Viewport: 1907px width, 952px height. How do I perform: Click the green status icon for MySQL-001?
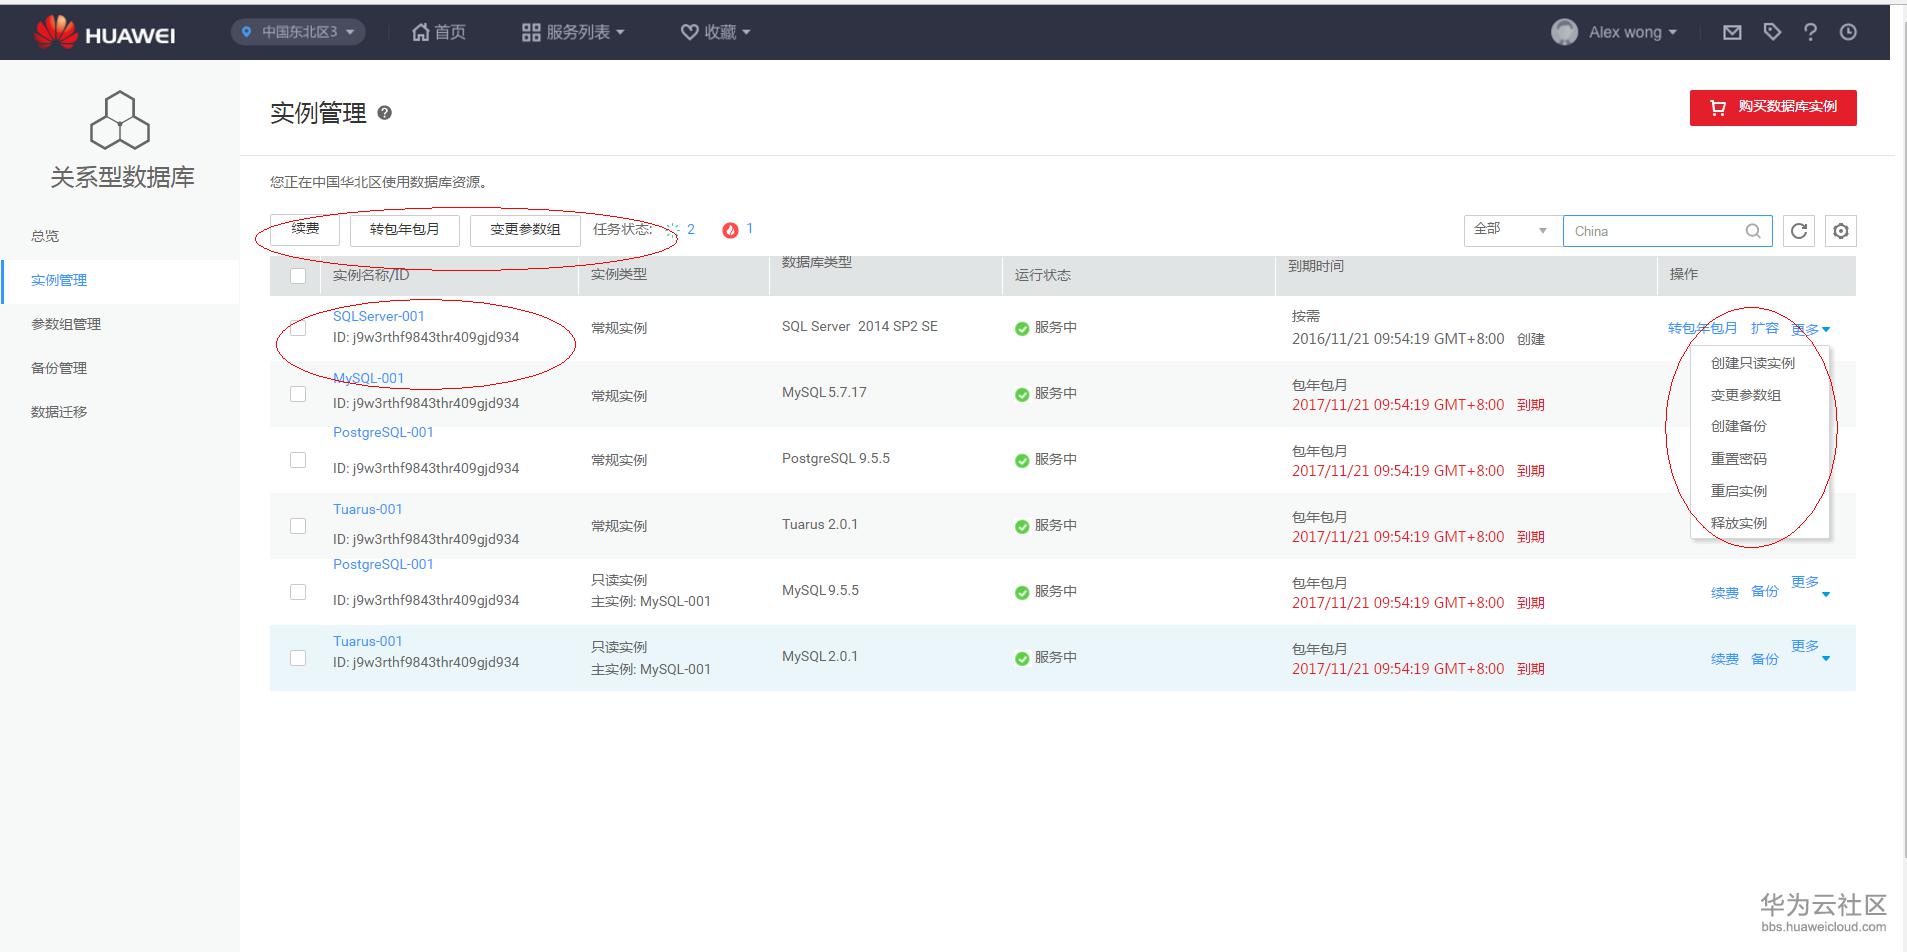pos(1022,394)
